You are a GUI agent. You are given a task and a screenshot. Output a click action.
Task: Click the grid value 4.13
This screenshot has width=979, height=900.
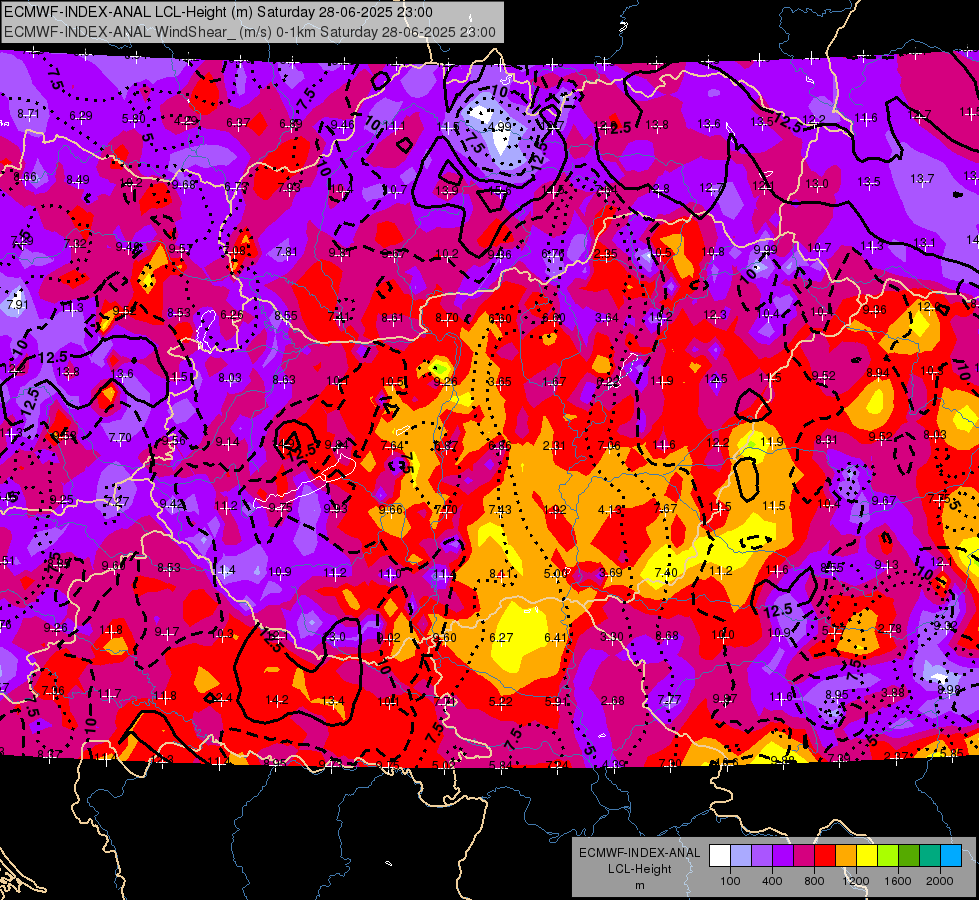tap(609, 510)
